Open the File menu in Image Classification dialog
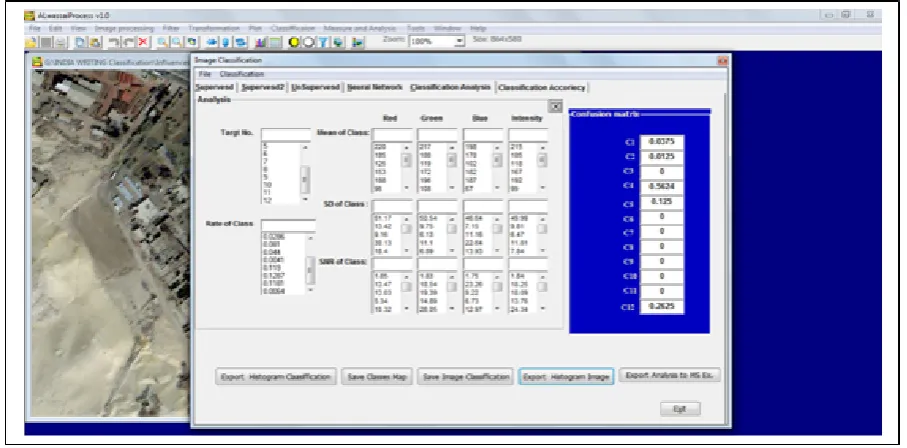 coord(204,74)
